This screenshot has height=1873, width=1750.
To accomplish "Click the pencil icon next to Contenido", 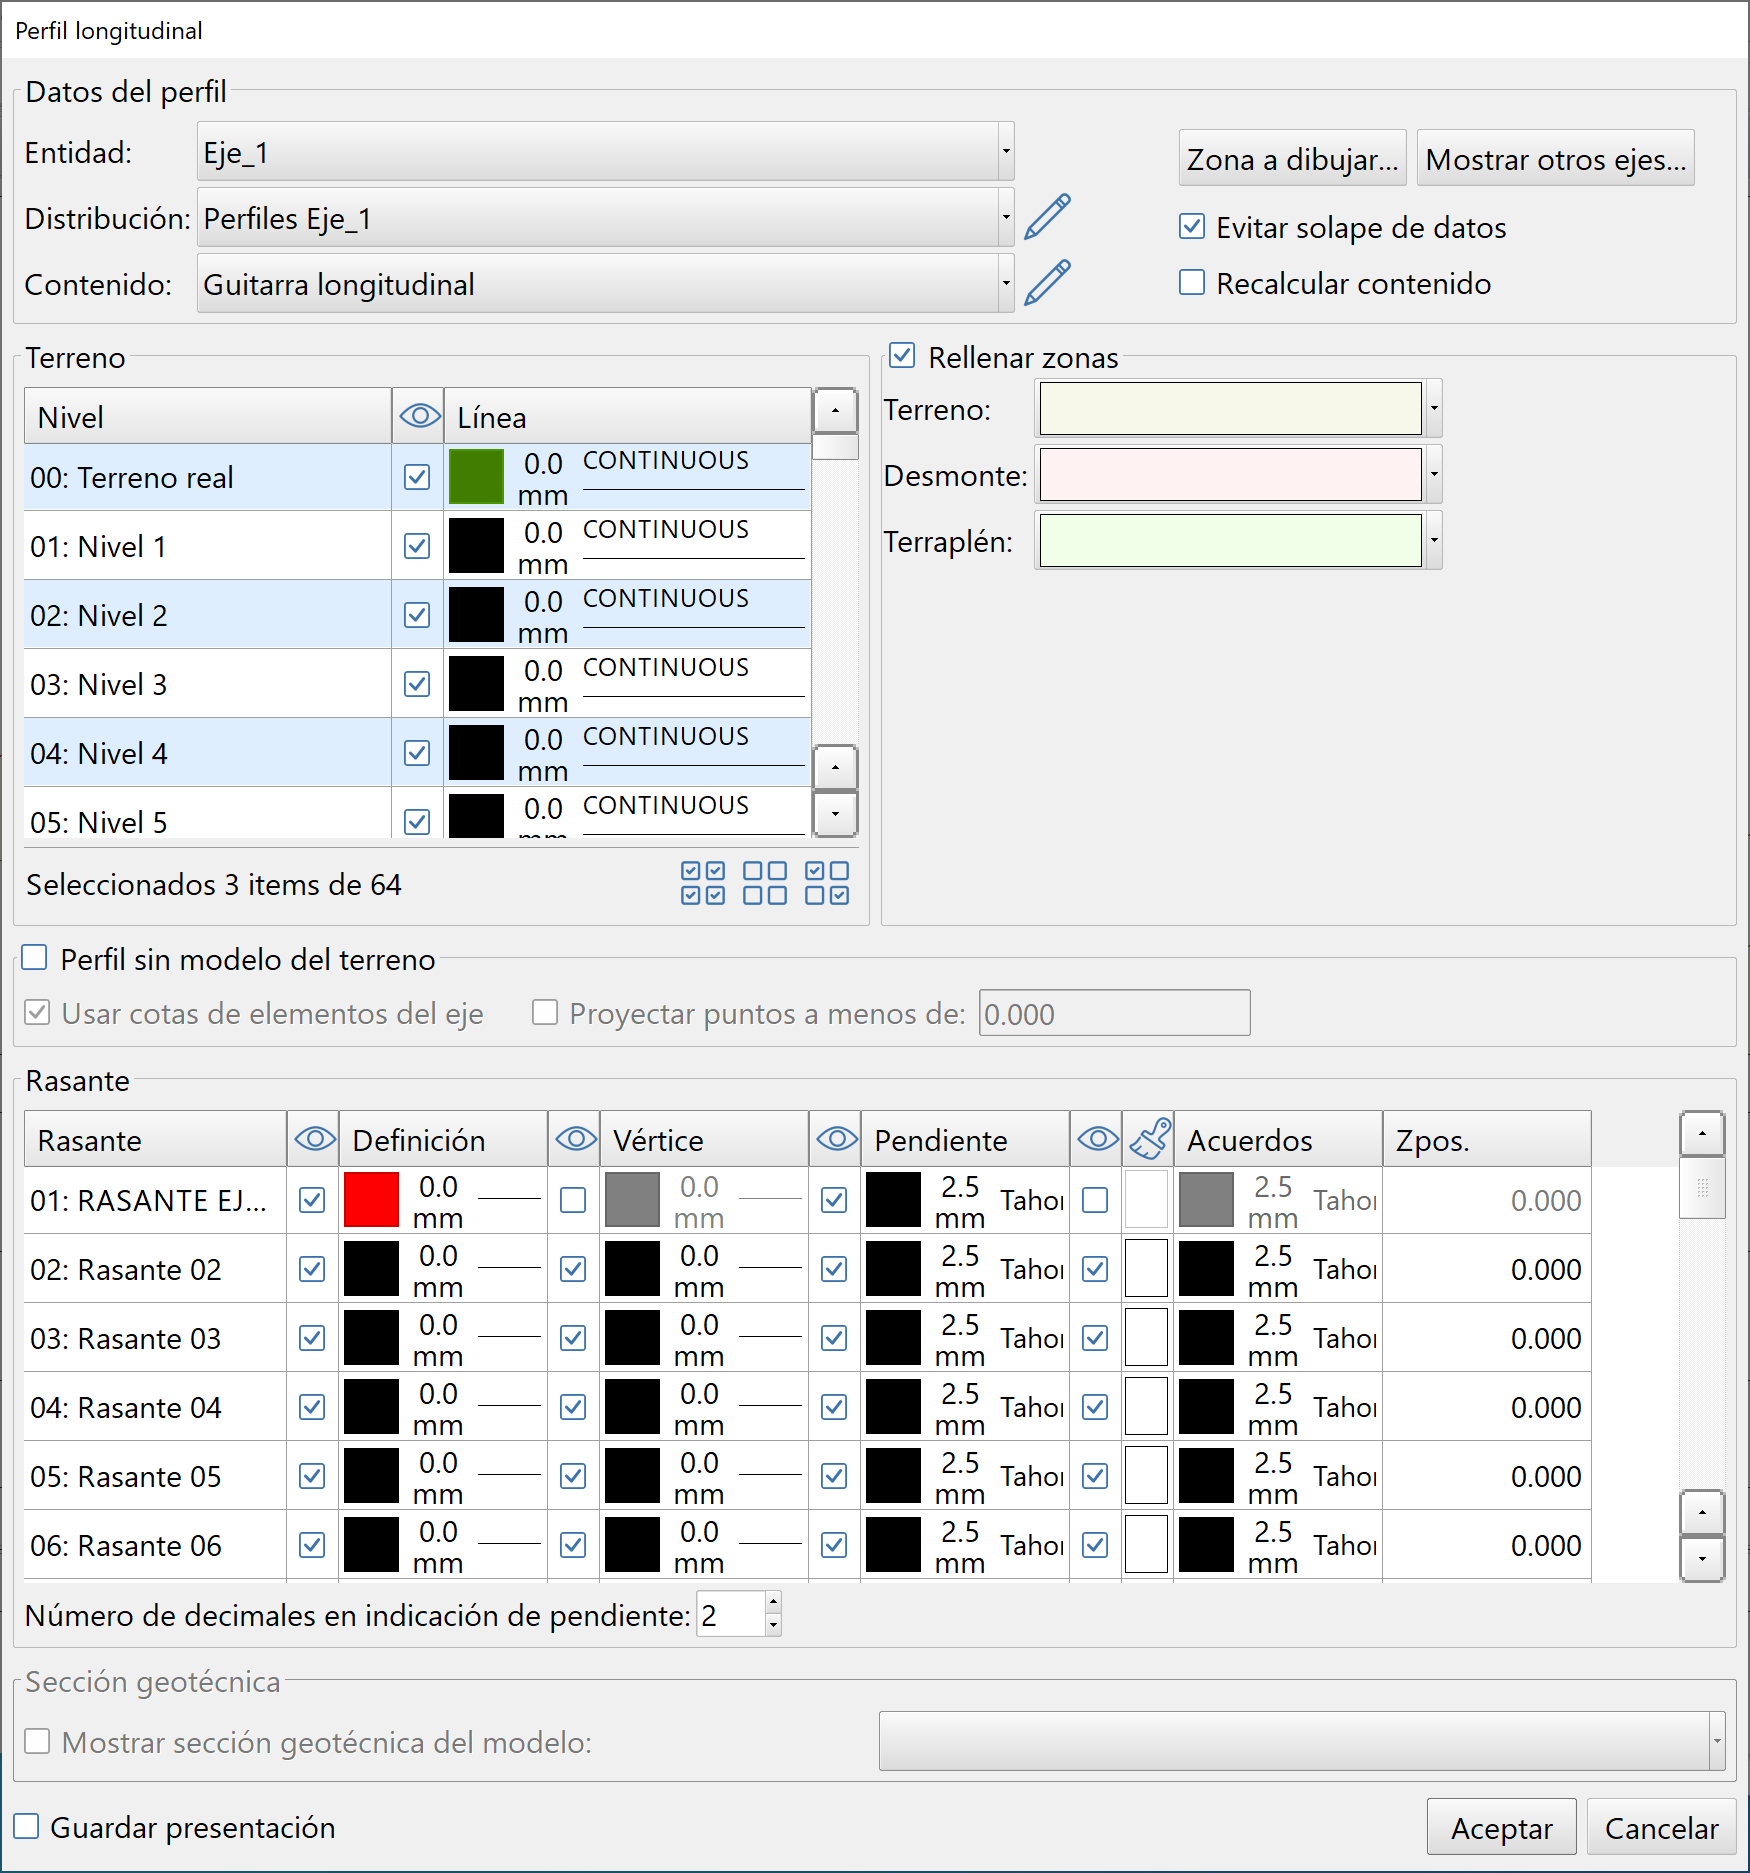I will (x=1047, y=284).
